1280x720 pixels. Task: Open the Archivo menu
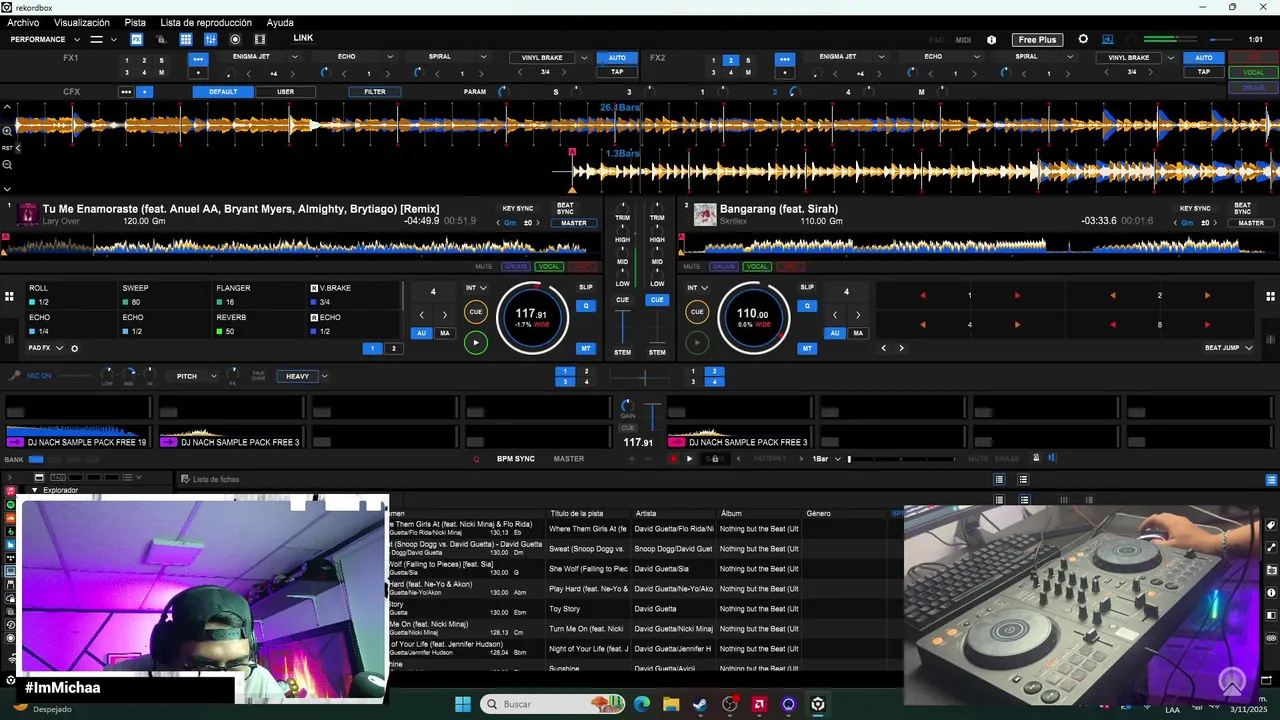[x=23, y=22]
